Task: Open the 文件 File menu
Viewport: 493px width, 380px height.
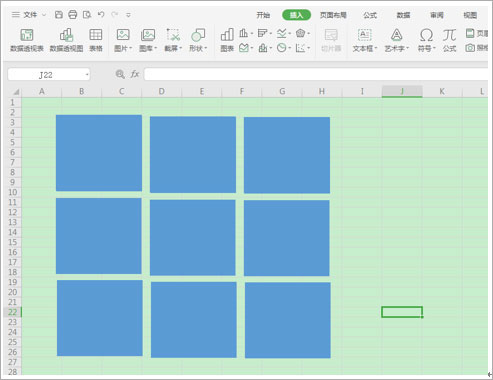Action: click(29, 15)
